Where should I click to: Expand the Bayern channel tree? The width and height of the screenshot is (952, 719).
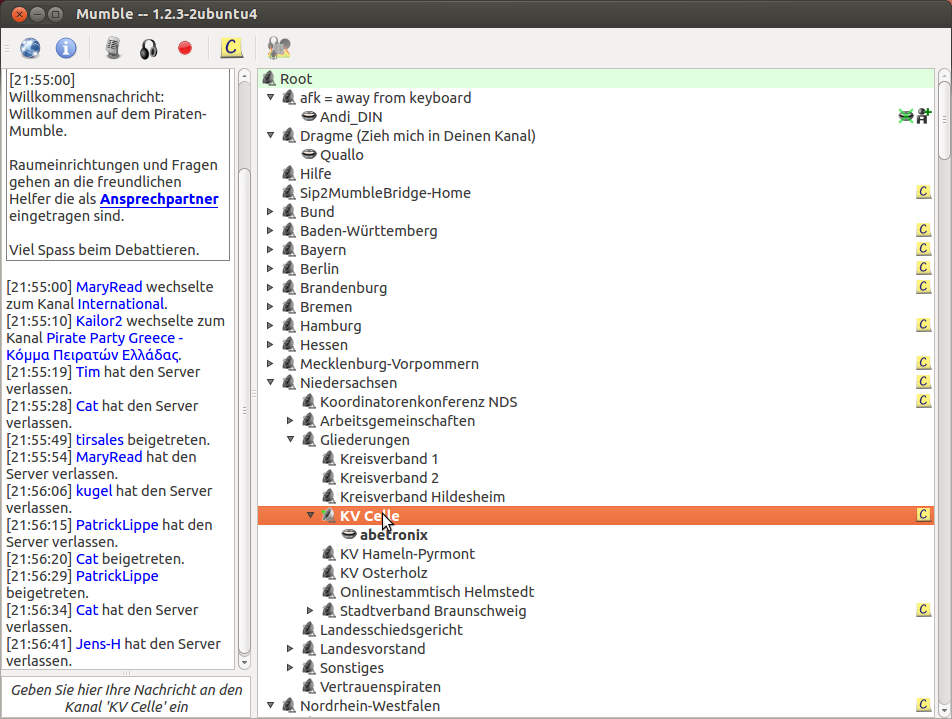(270, 250)
